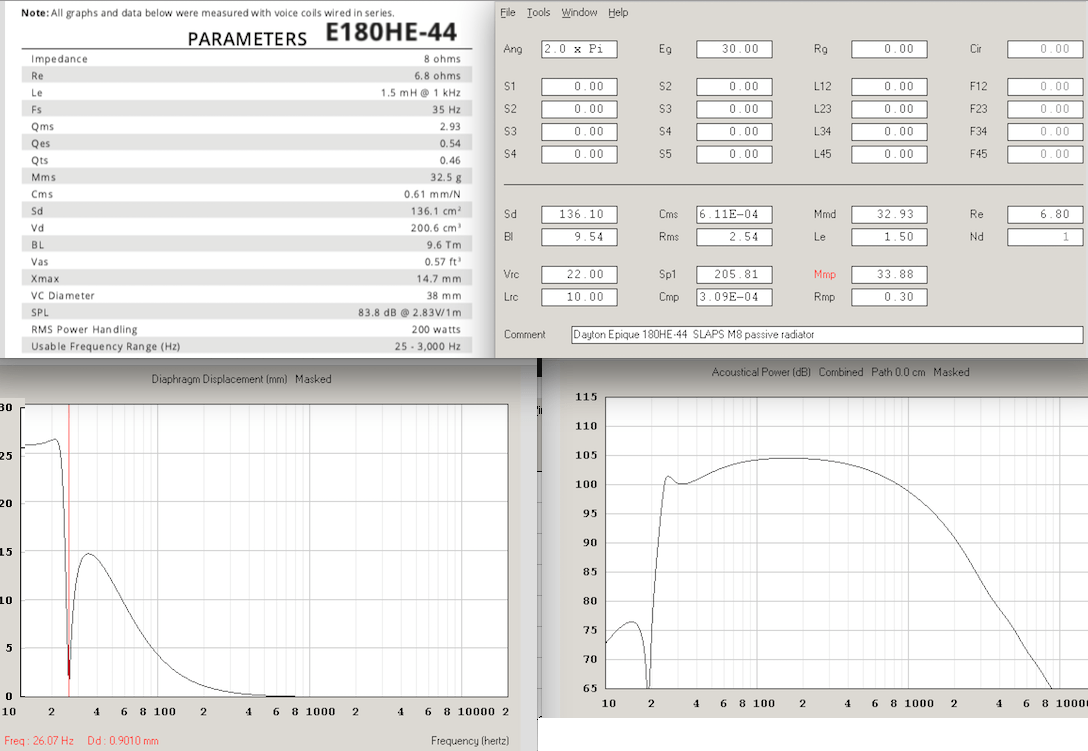
Task: Click the Usable Frequency Range row
Action: 246,346
